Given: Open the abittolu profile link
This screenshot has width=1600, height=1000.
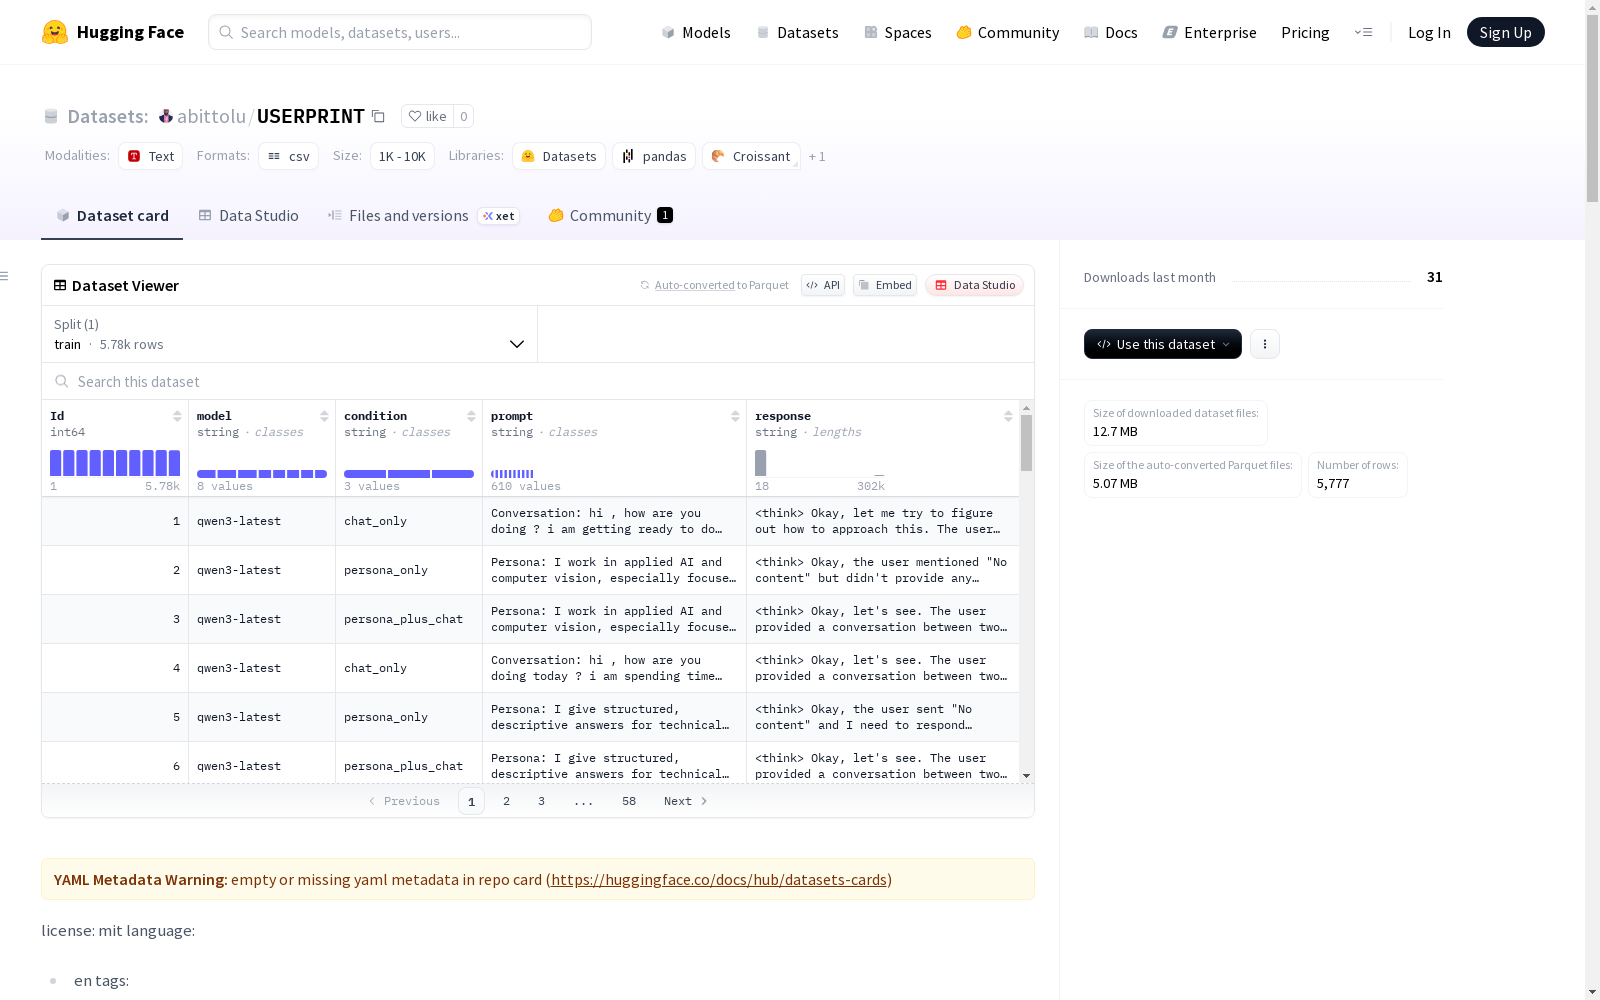Looking at the screenshot, I should click(211, 116).
